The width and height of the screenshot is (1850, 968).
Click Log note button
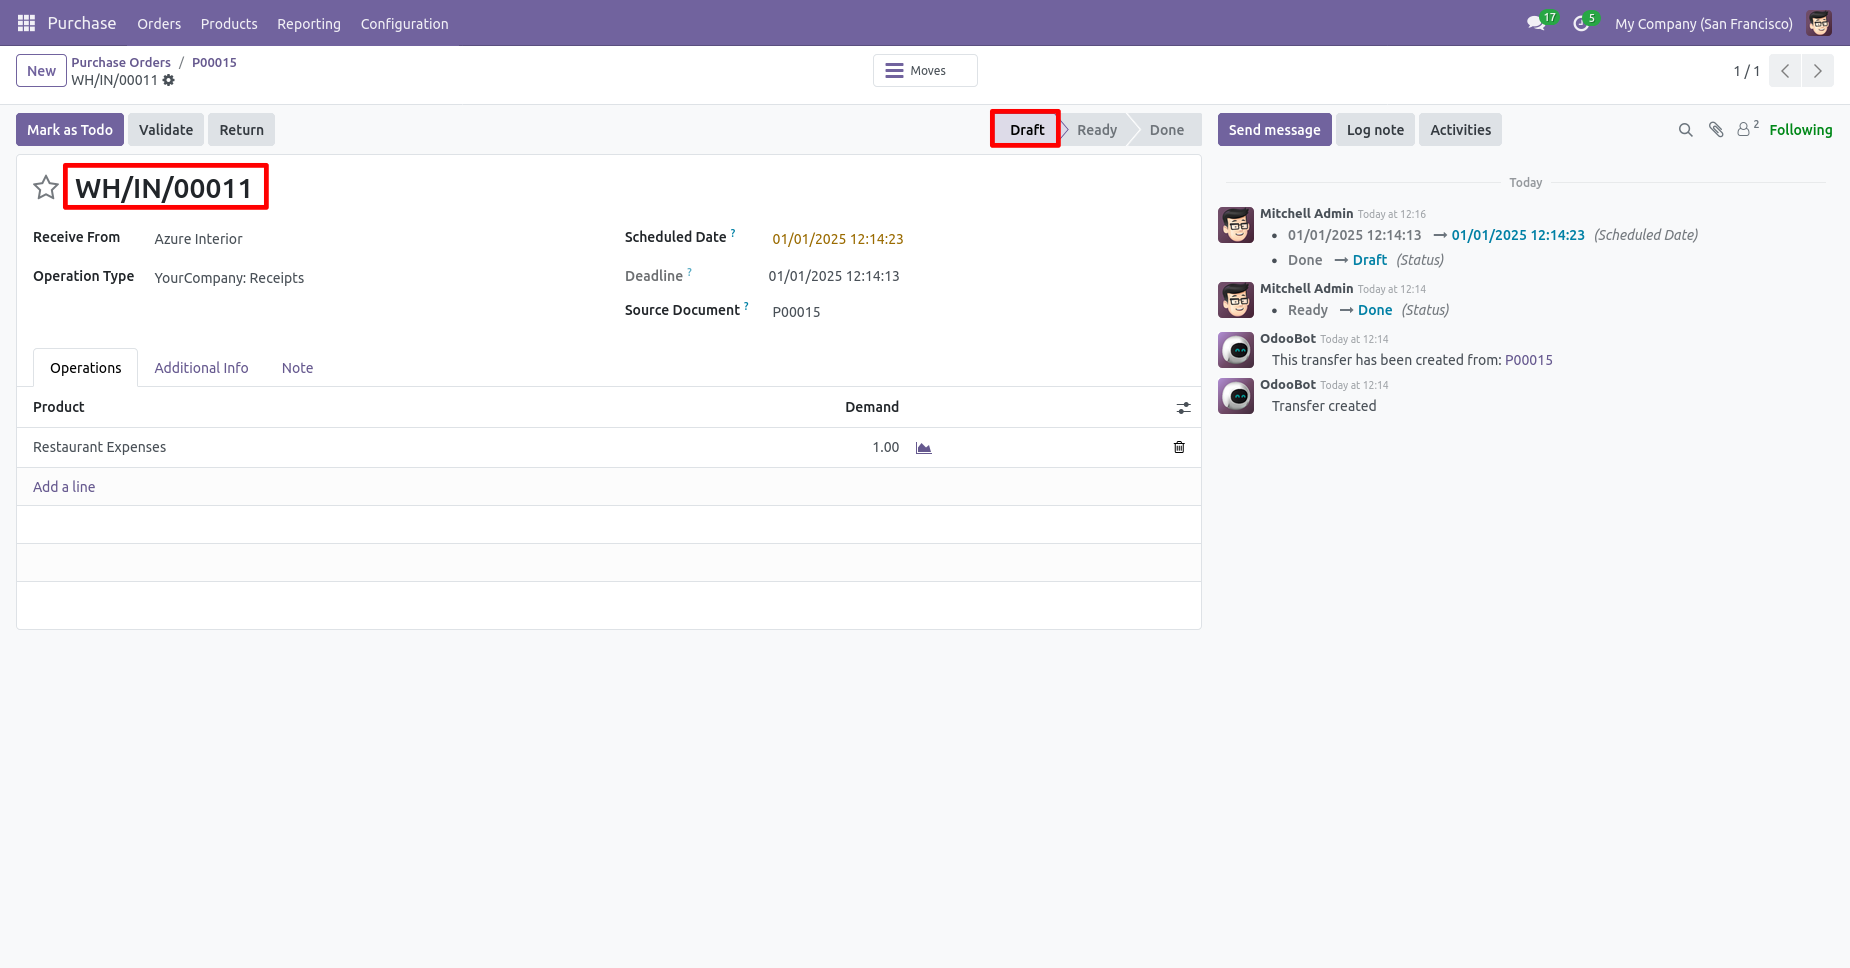[x=1375, y=130]
